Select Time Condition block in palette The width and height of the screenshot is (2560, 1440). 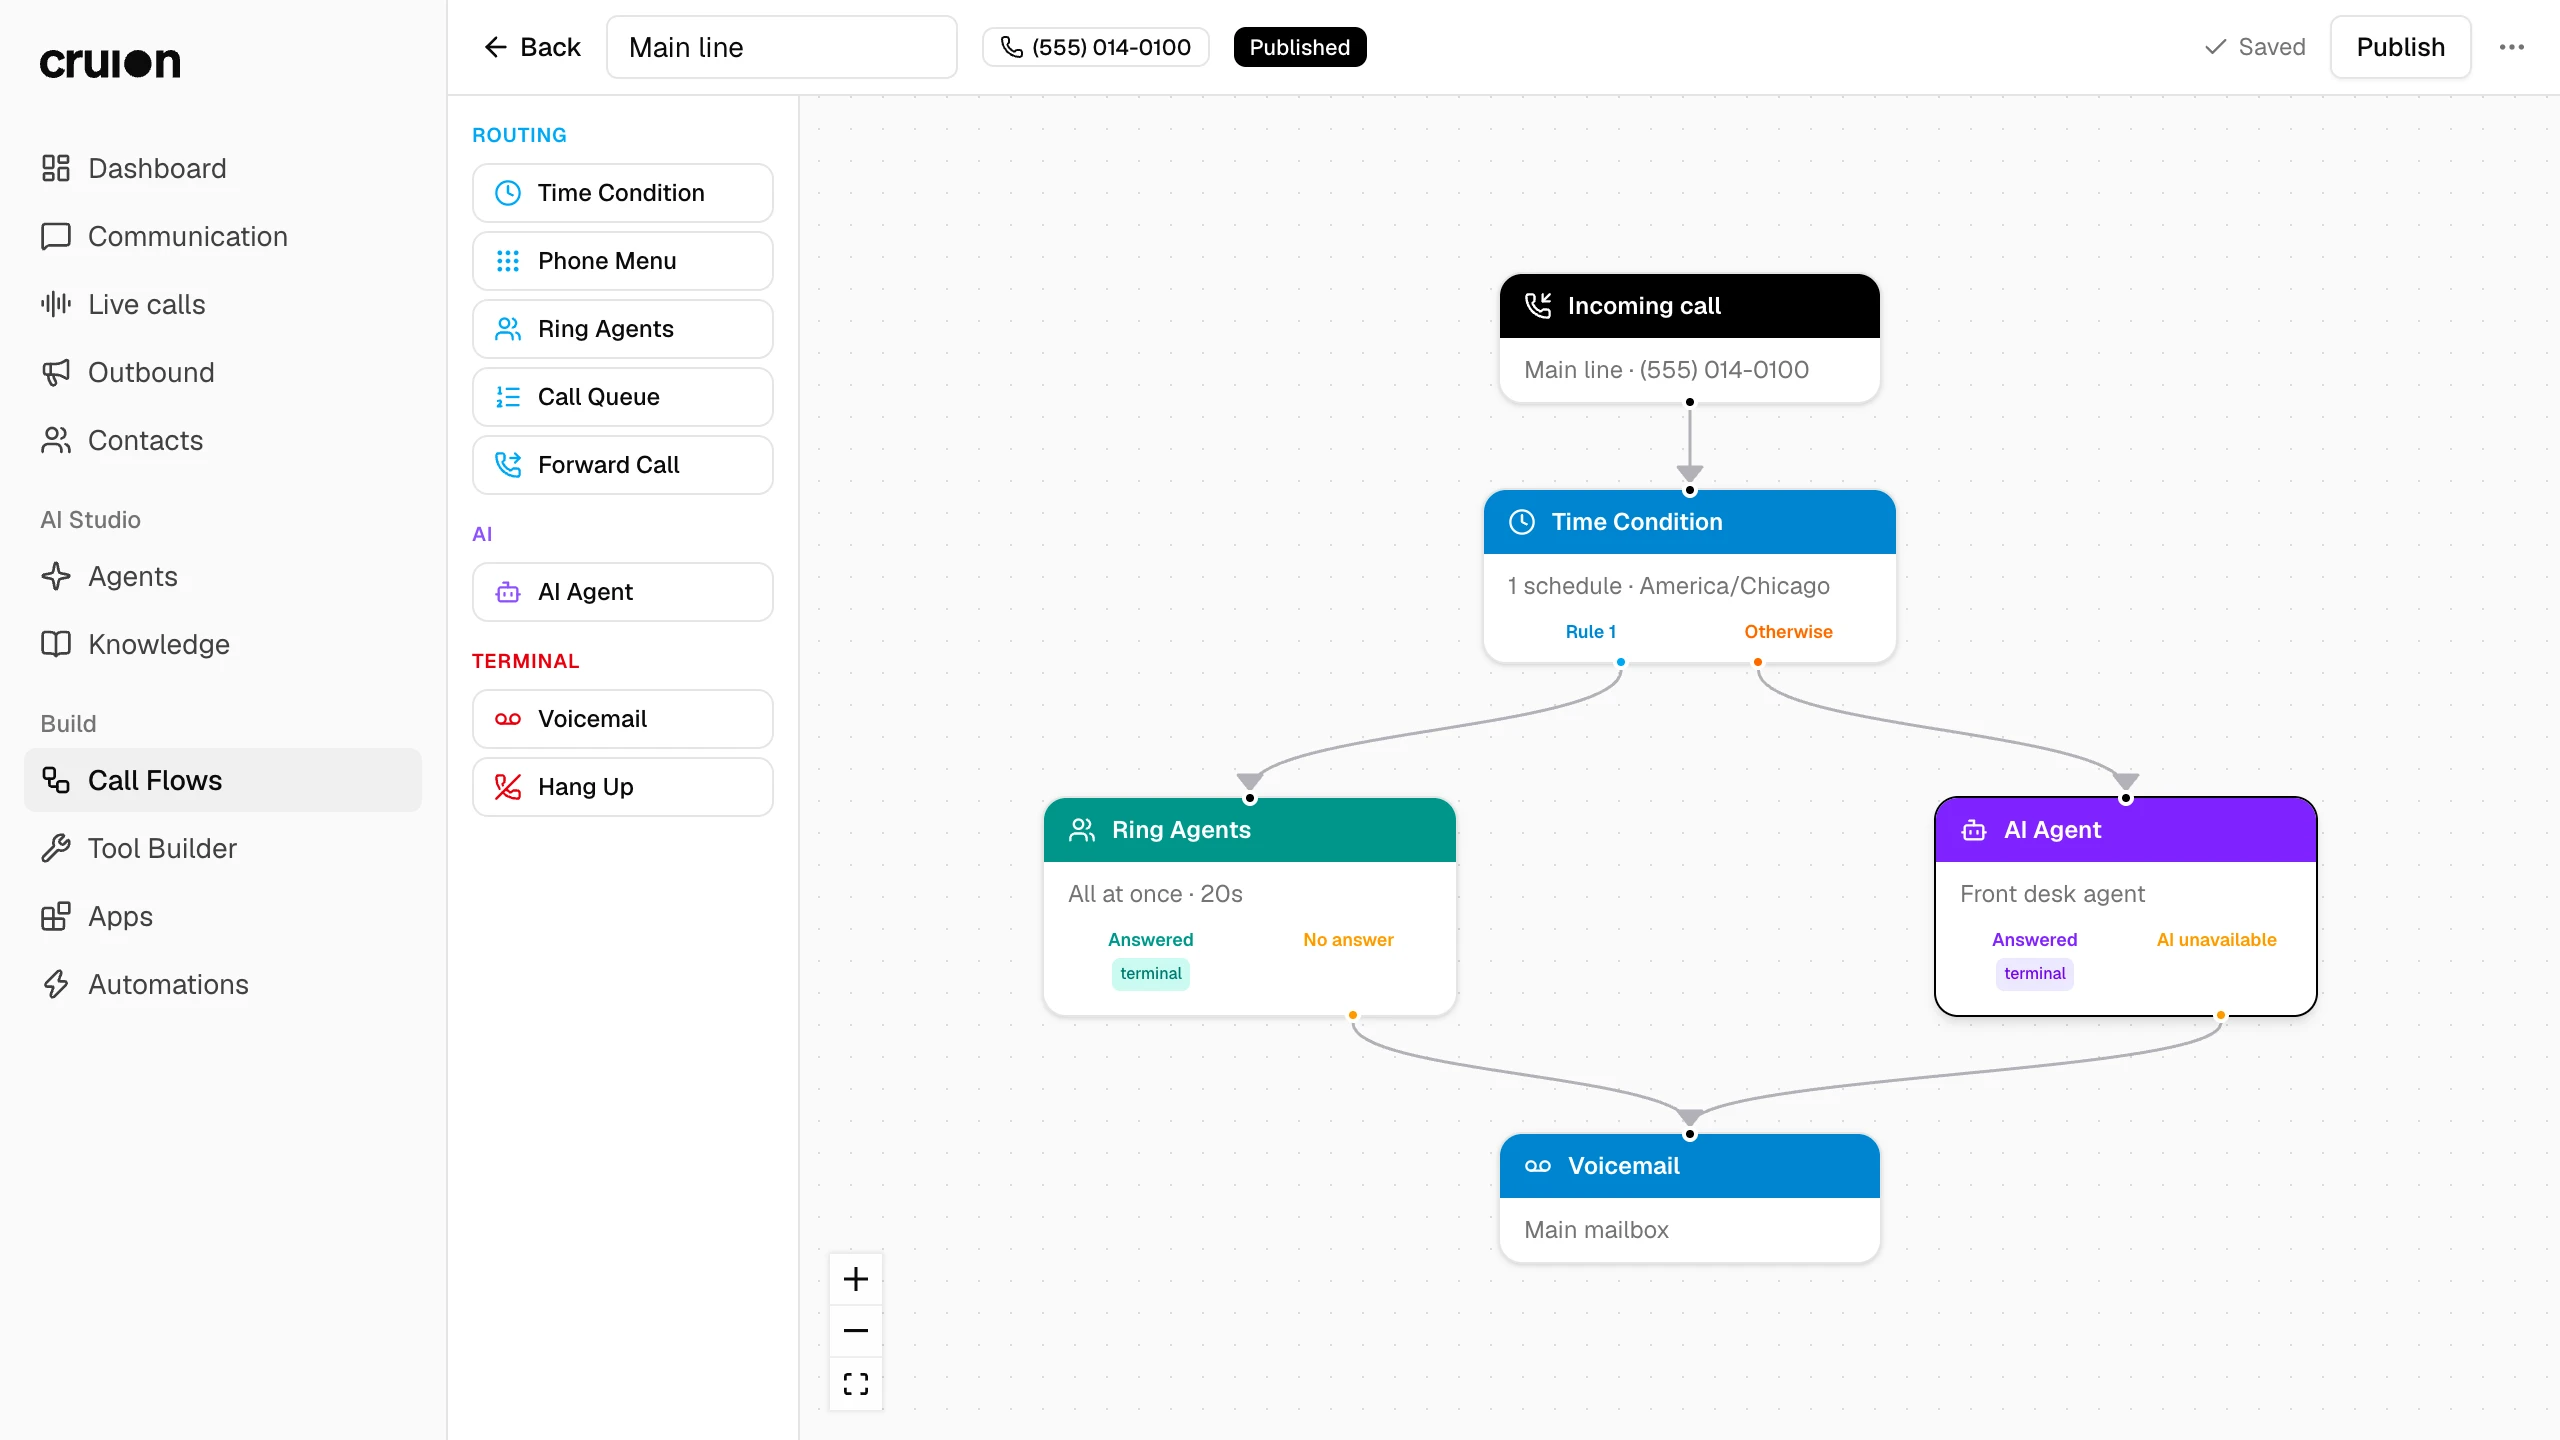(622, 193)
